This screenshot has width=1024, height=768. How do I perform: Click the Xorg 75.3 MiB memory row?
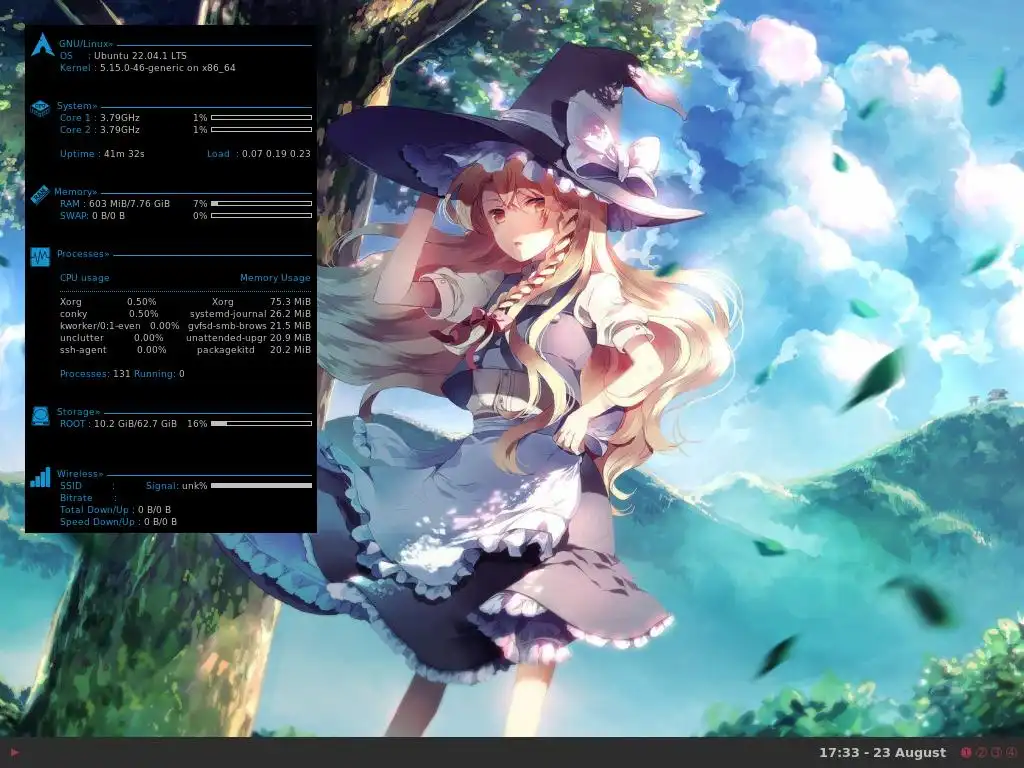point(261,302)
